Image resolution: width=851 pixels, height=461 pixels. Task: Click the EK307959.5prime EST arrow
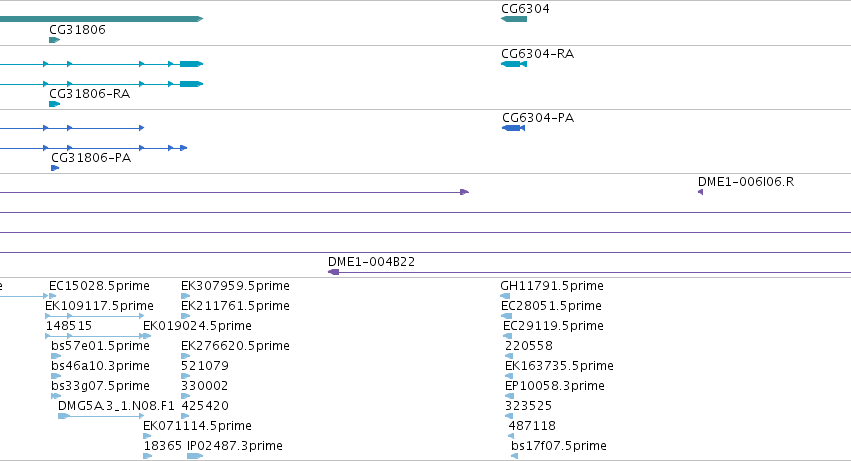coord(186,296)
